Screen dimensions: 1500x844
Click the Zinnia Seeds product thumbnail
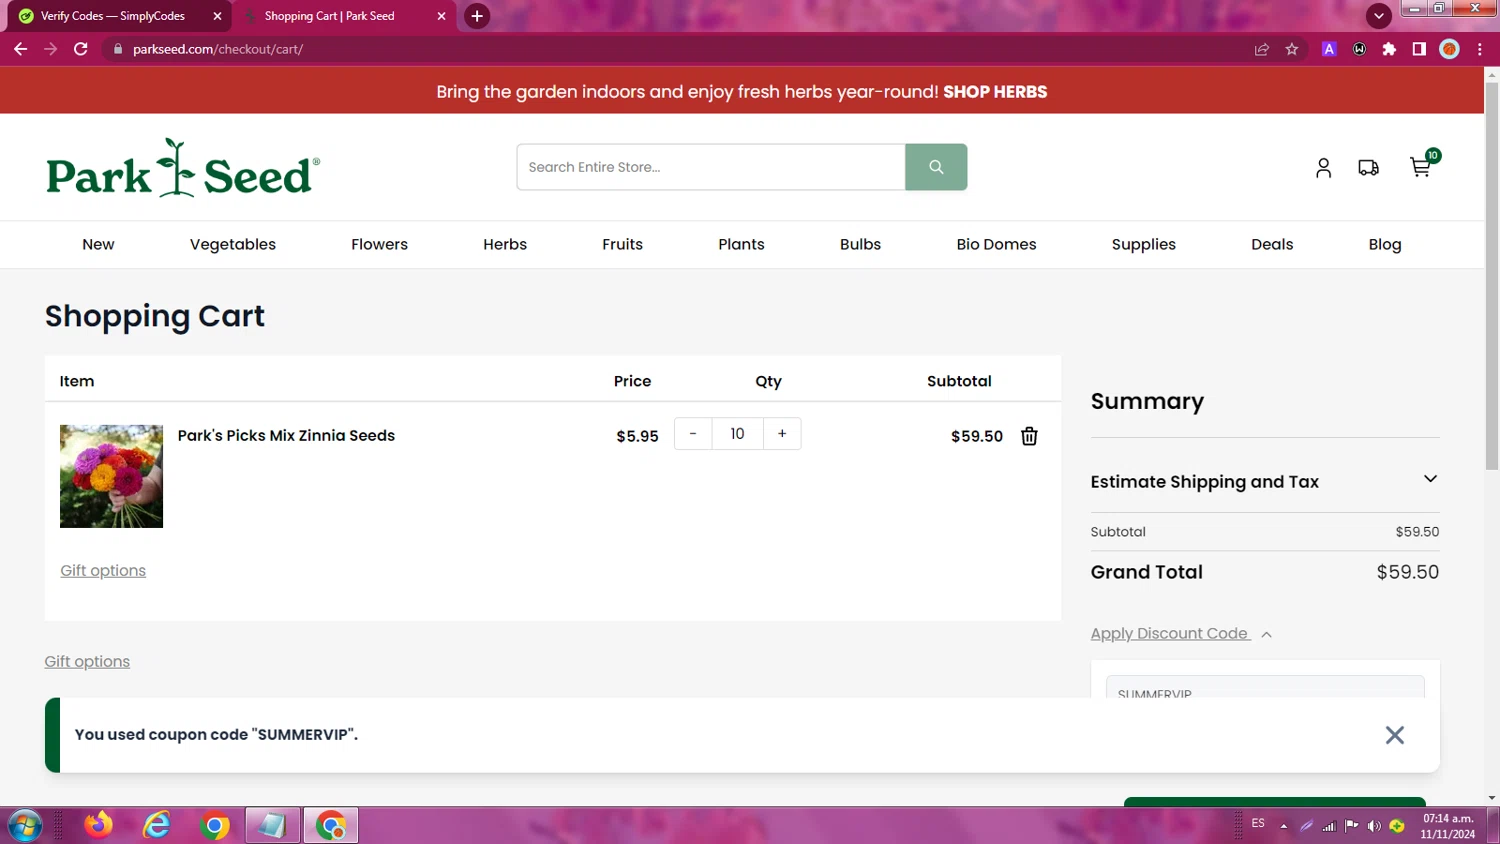[x=111, y=476]
